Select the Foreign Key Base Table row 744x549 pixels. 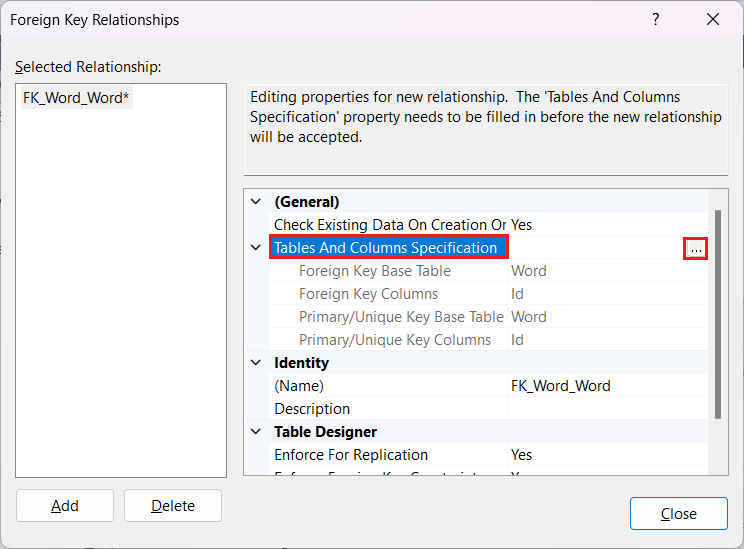[488, 270]
